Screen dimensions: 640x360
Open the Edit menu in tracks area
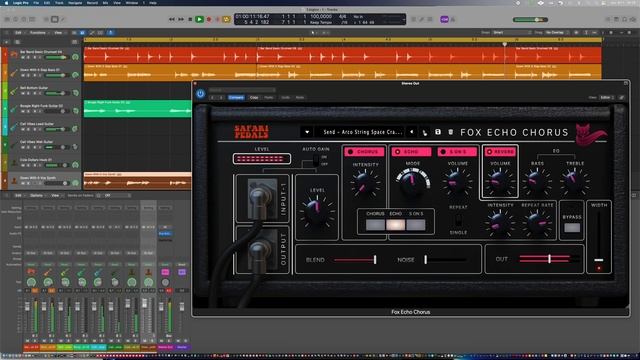18,33
